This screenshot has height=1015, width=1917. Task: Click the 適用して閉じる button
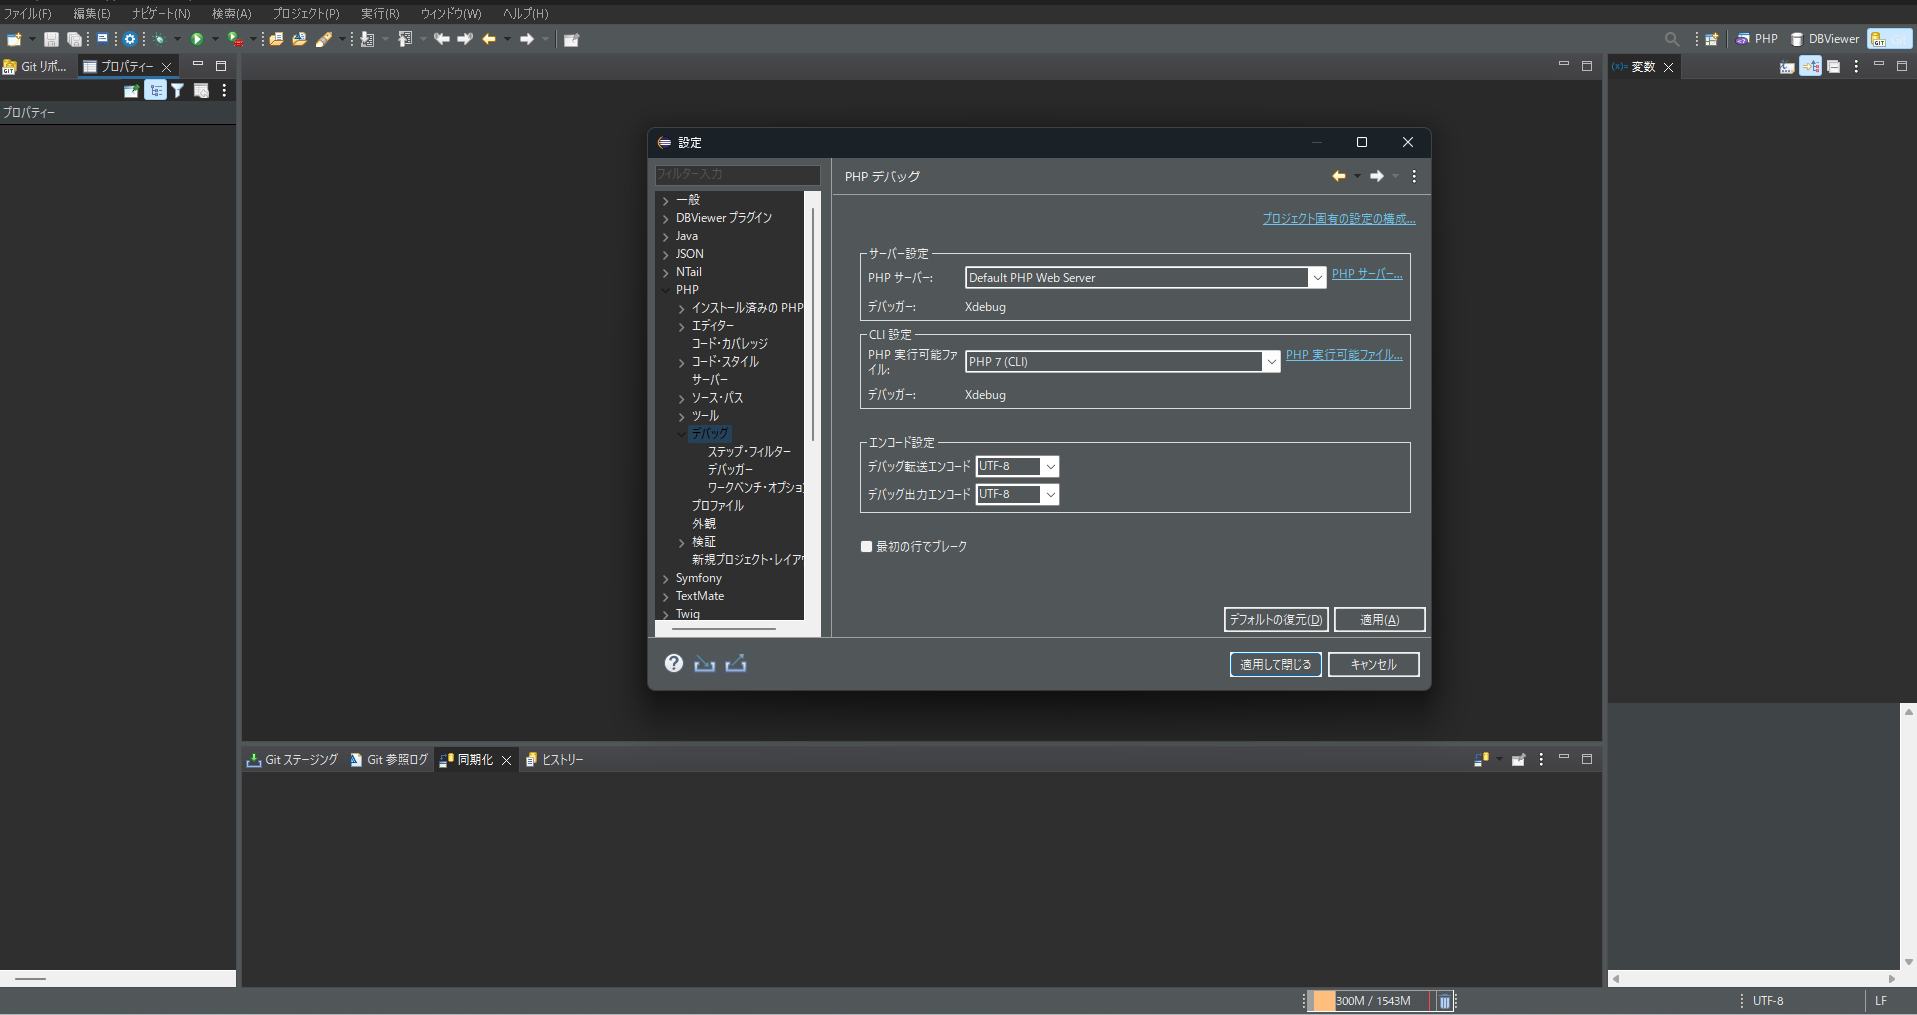click(x=1275, y=664)
